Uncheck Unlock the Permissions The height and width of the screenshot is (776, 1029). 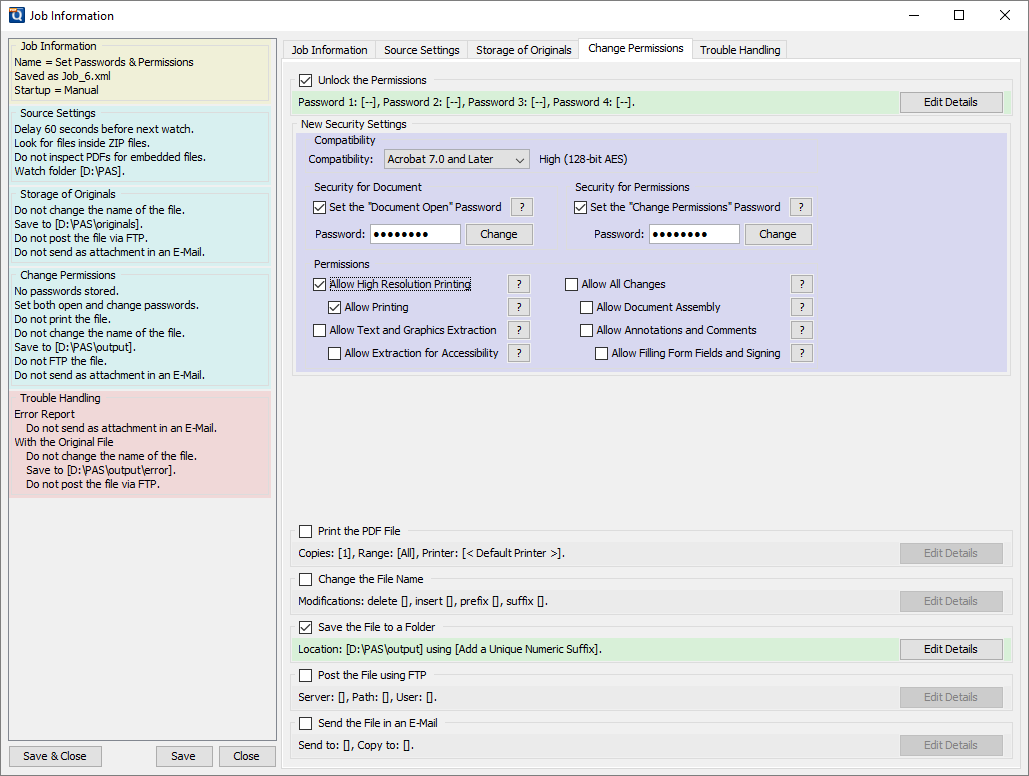tap(306, 80)
